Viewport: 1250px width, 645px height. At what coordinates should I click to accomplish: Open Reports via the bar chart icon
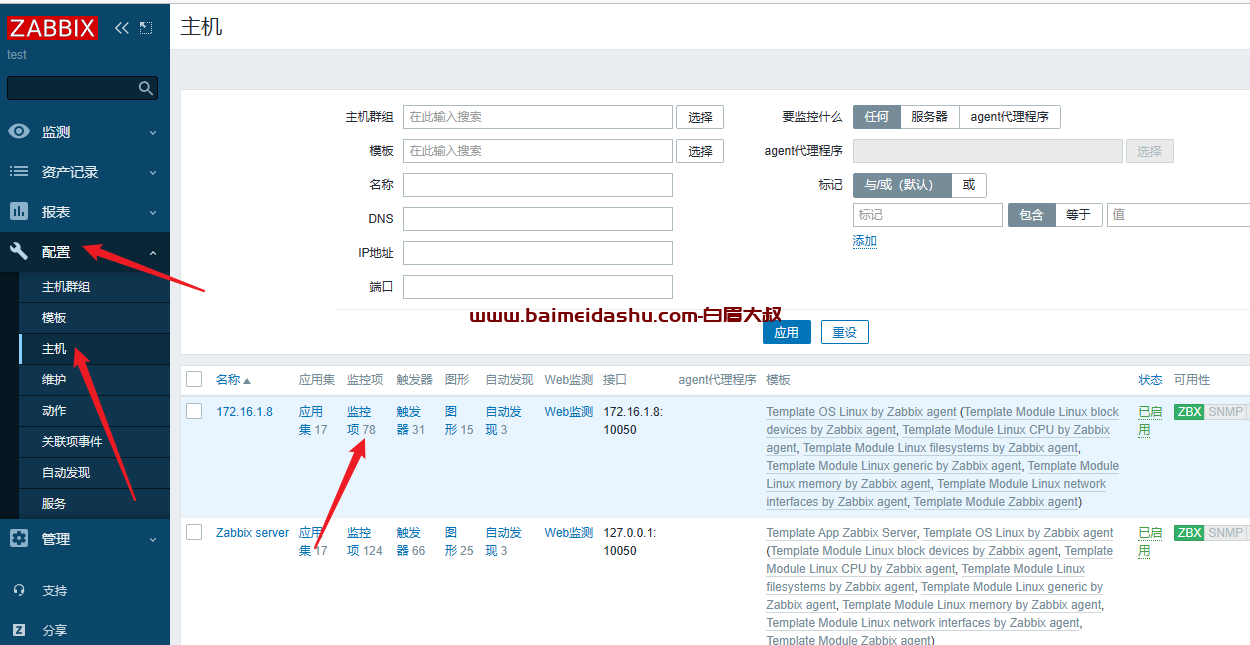pos(19,212)
